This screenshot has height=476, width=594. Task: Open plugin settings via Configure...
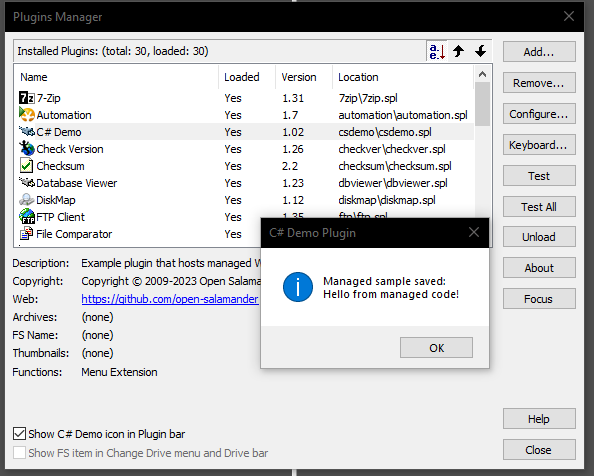pos(539,114)
